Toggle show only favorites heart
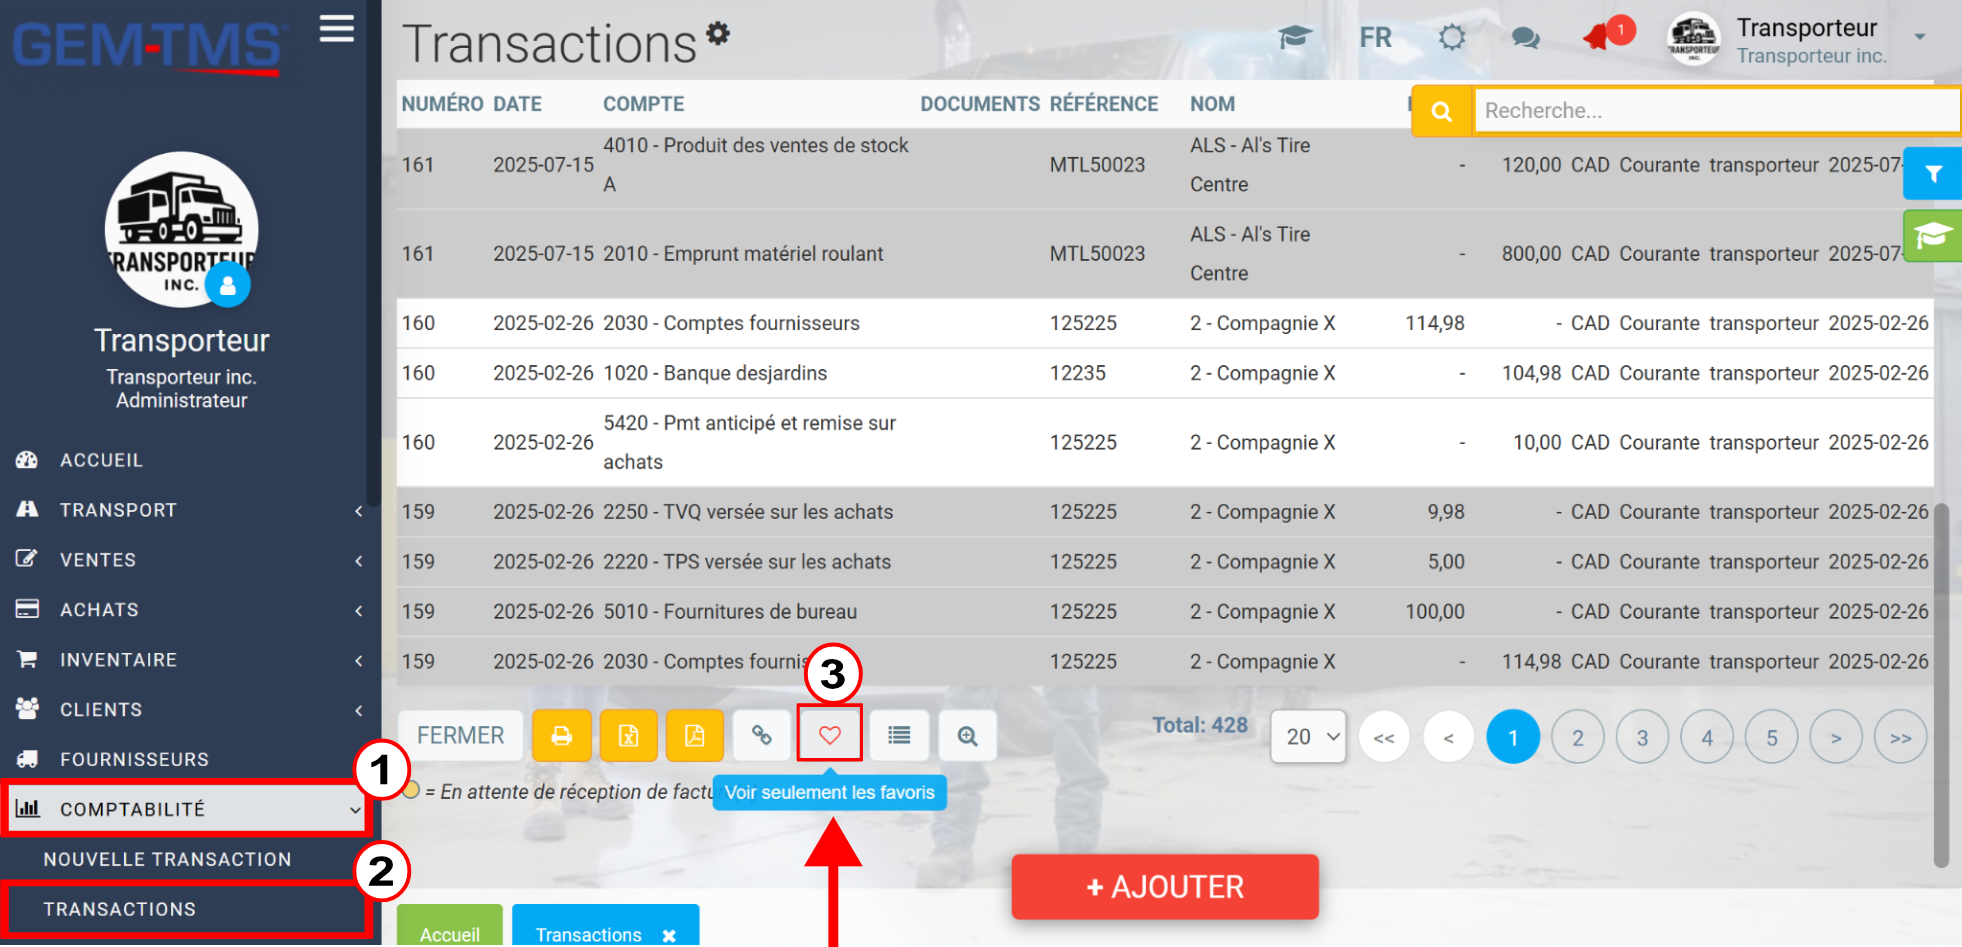This screenshot has width=1962, height=947. click(830, 736)
